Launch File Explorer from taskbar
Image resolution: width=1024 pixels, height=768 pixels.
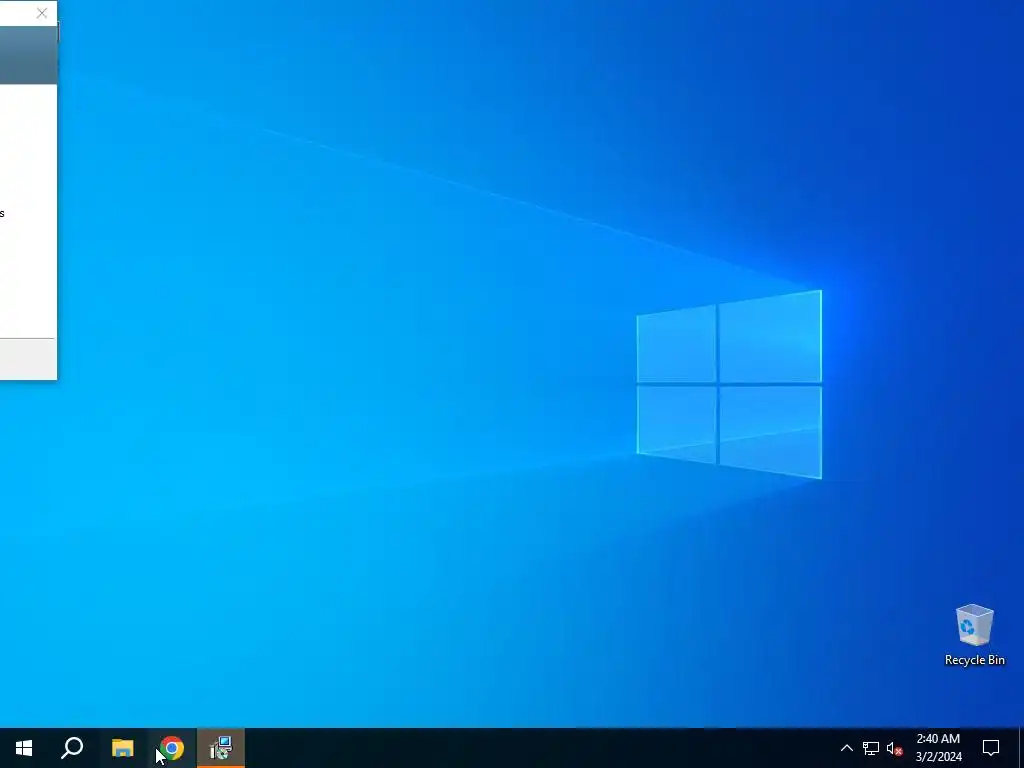pos(122,748)
